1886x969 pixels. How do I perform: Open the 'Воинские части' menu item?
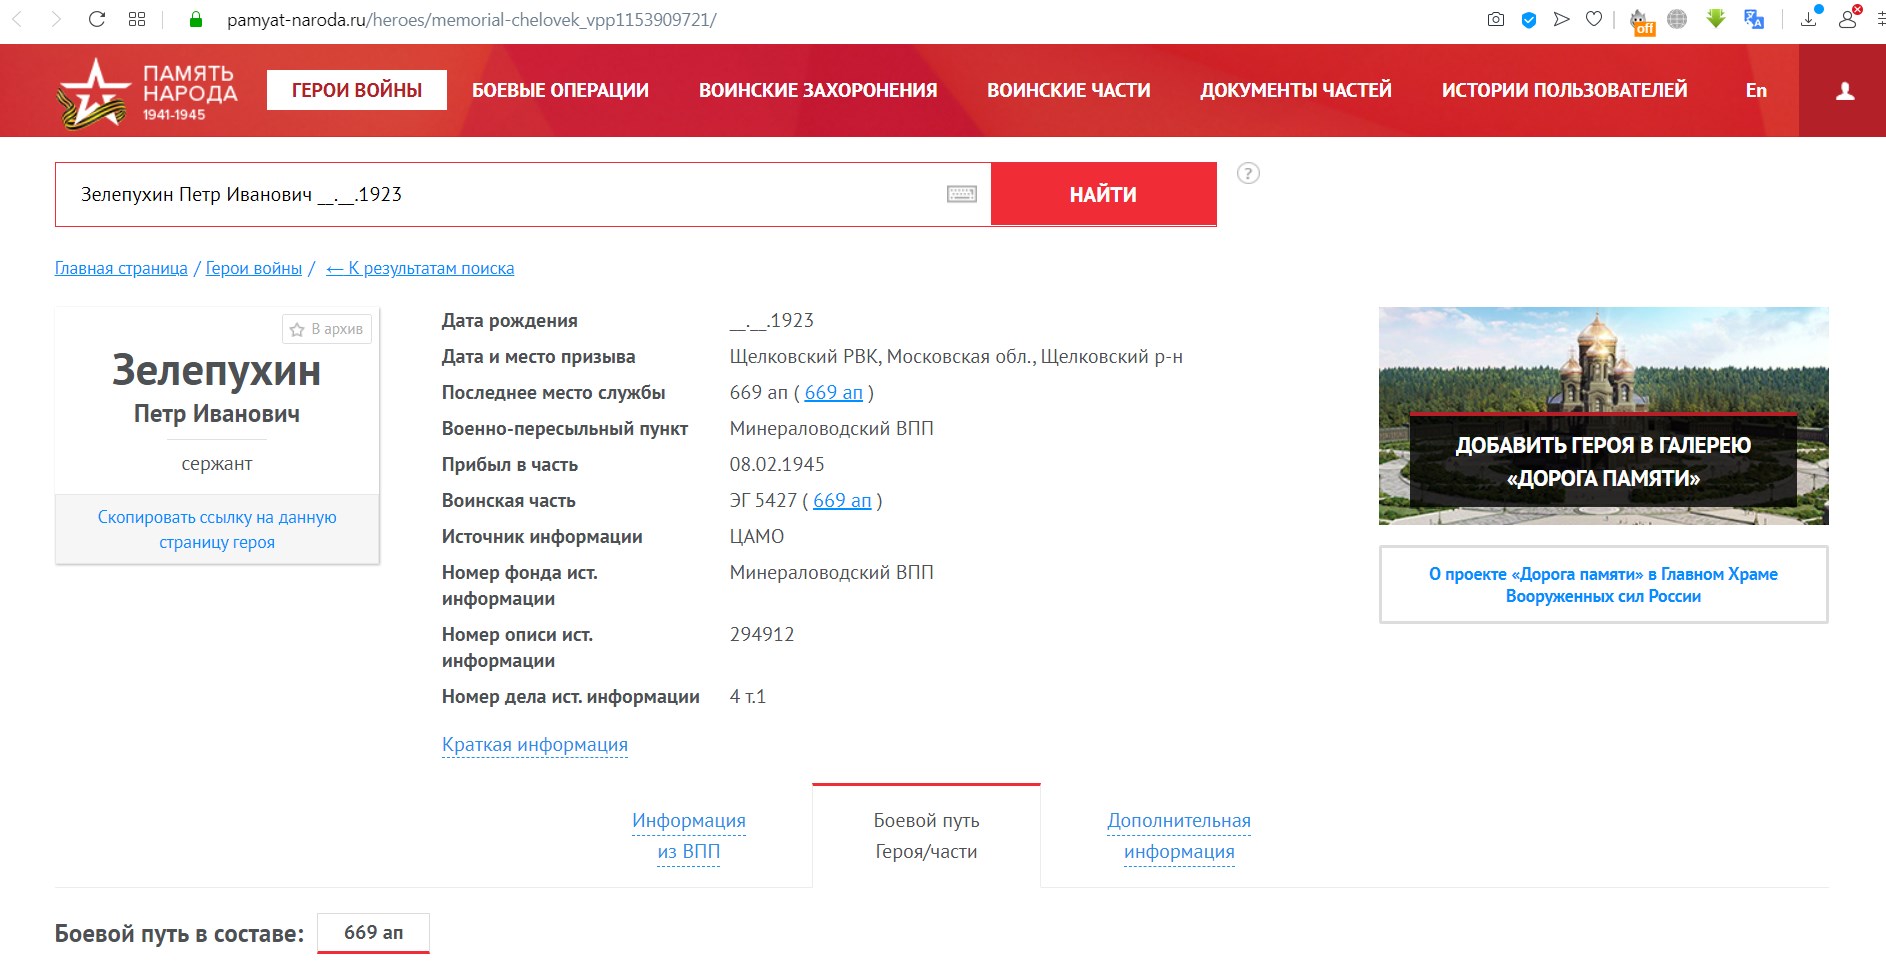pos(1069,90)
